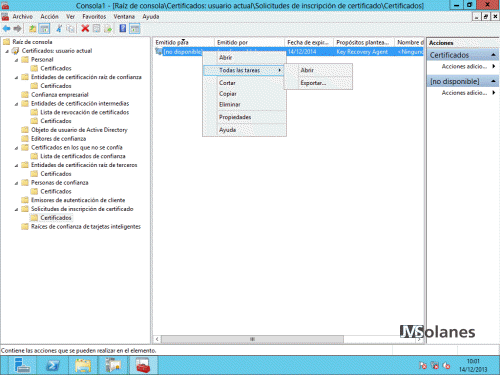Open the Ver menu
Image resolution: width=500 pixels, height=375 pixels.
(x=70, y=17)
